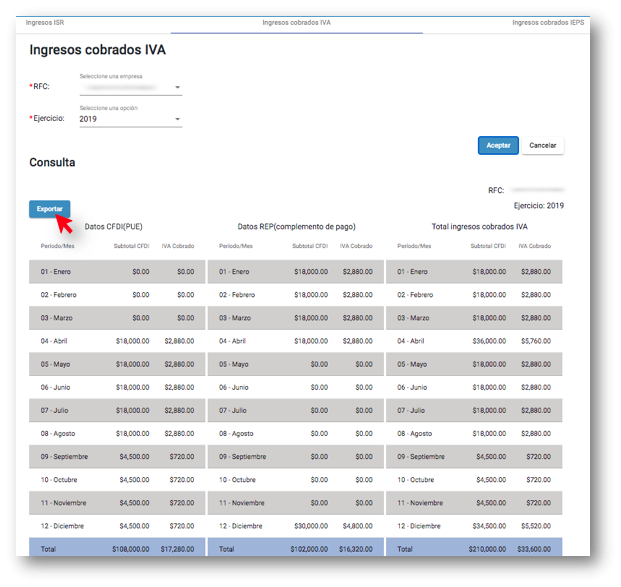This screenshot has height=587, width=621.
Task: Click $17,280.00 total IVA in CFDI(PUE) table
Action: pos(177,549)
